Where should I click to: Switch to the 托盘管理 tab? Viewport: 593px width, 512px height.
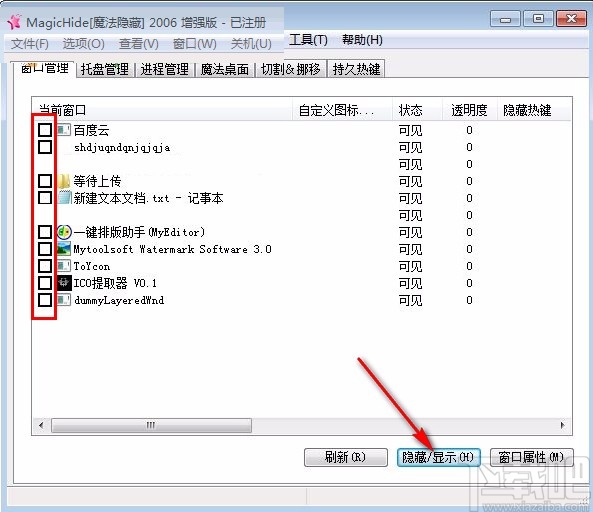(105, 70)
